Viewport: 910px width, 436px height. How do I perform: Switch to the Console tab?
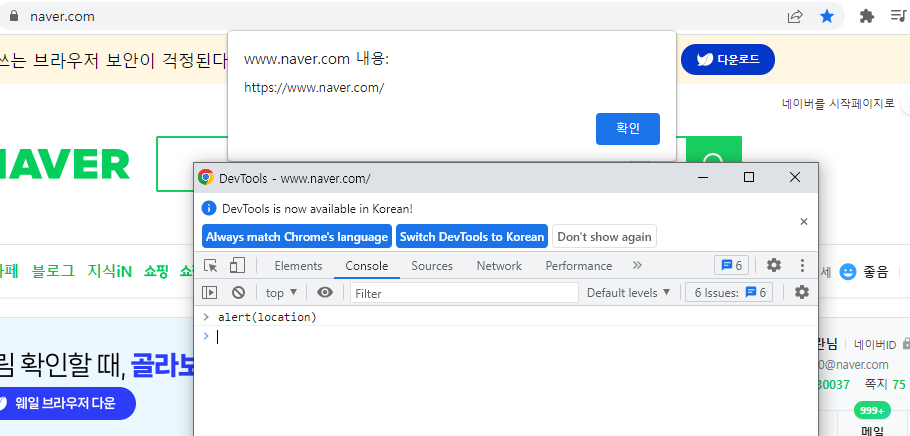367,266
